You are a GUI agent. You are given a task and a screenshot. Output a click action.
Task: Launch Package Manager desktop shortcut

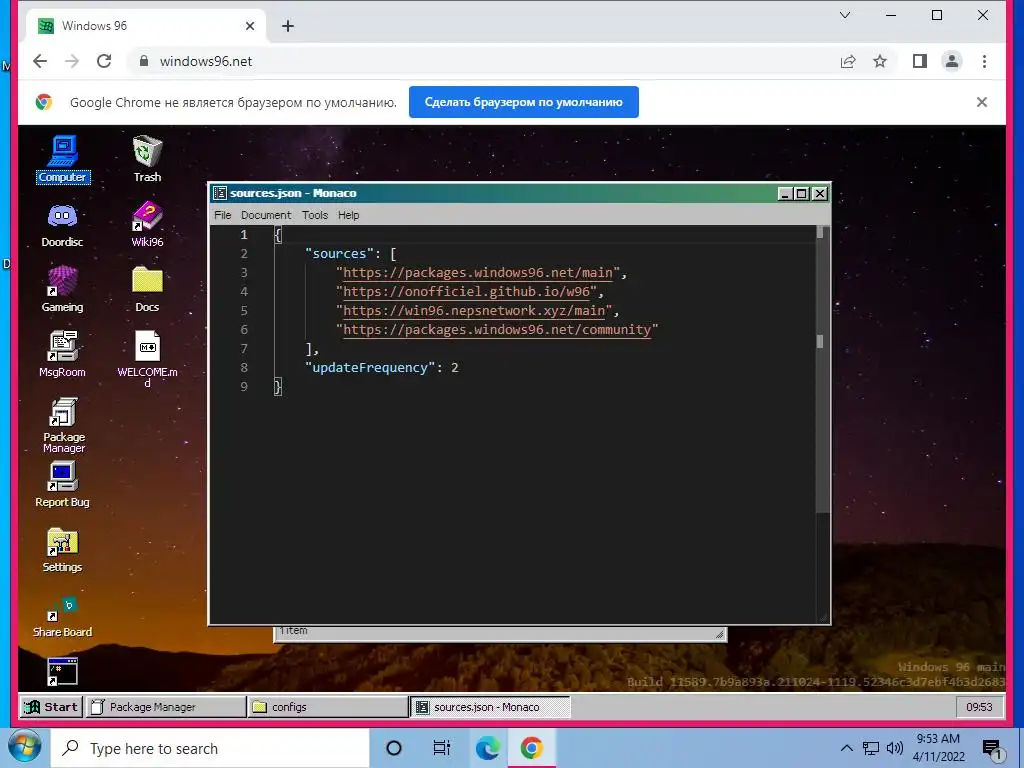[x=63, y=424]
